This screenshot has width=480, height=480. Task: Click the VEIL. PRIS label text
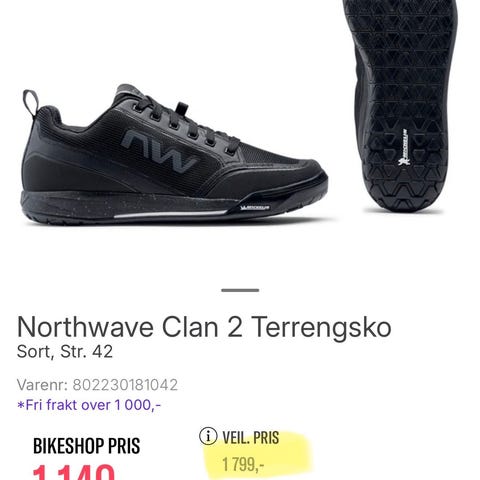click(251, 438)
